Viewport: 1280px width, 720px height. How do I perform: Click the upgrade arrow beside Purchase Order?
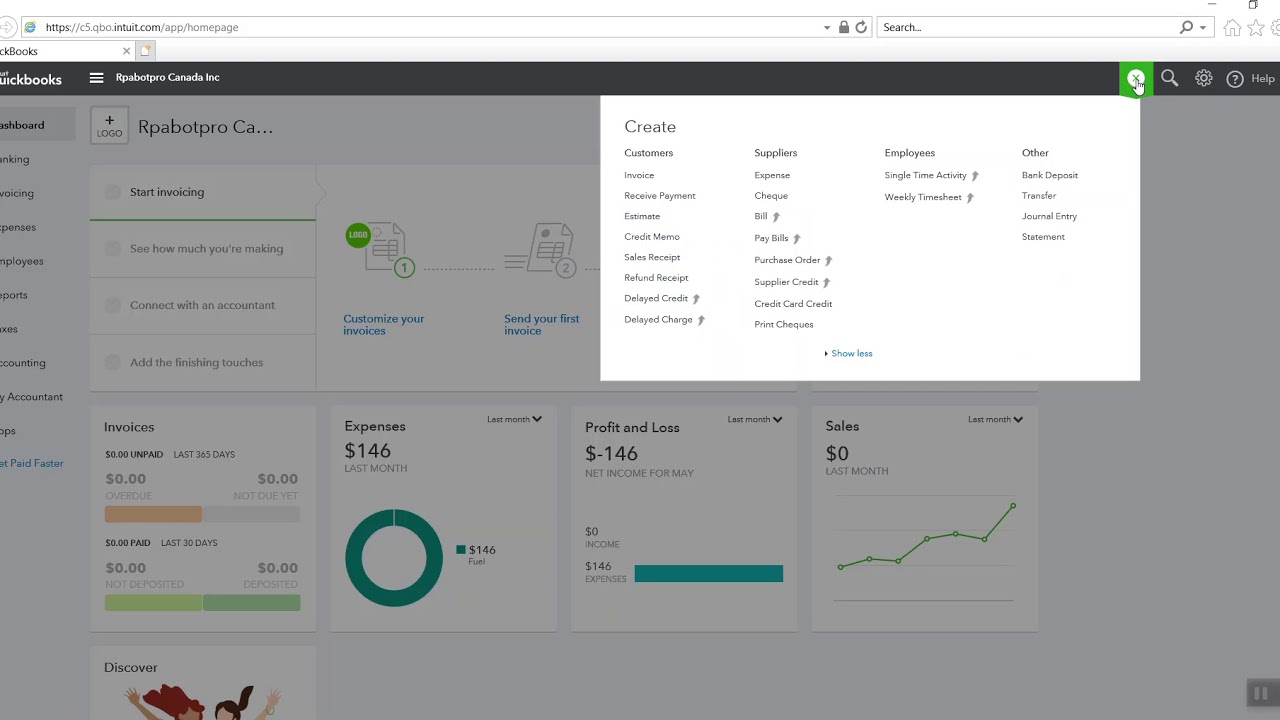828,261
